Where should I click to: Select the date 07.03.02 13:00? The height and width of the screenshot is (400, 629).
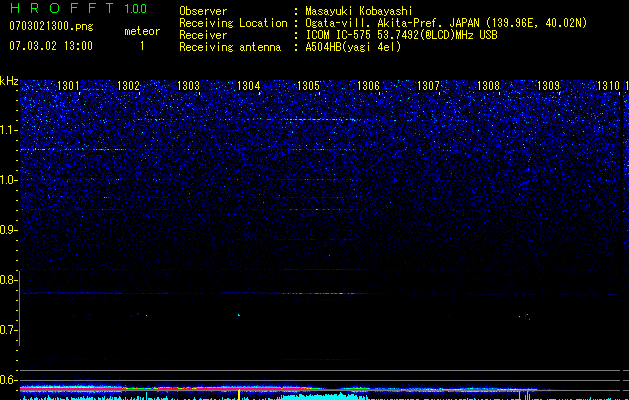point(51,45)
